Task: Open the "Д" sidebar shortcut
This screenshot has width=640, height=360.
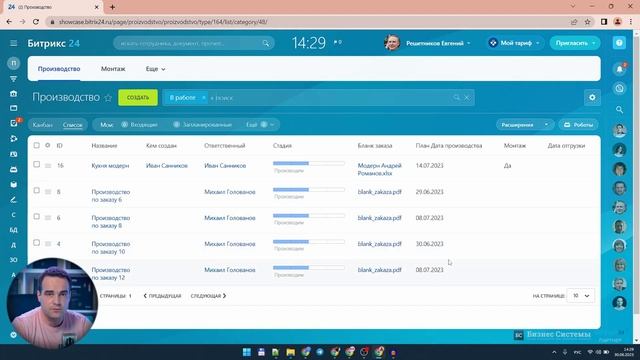Action: pos(13,245)
